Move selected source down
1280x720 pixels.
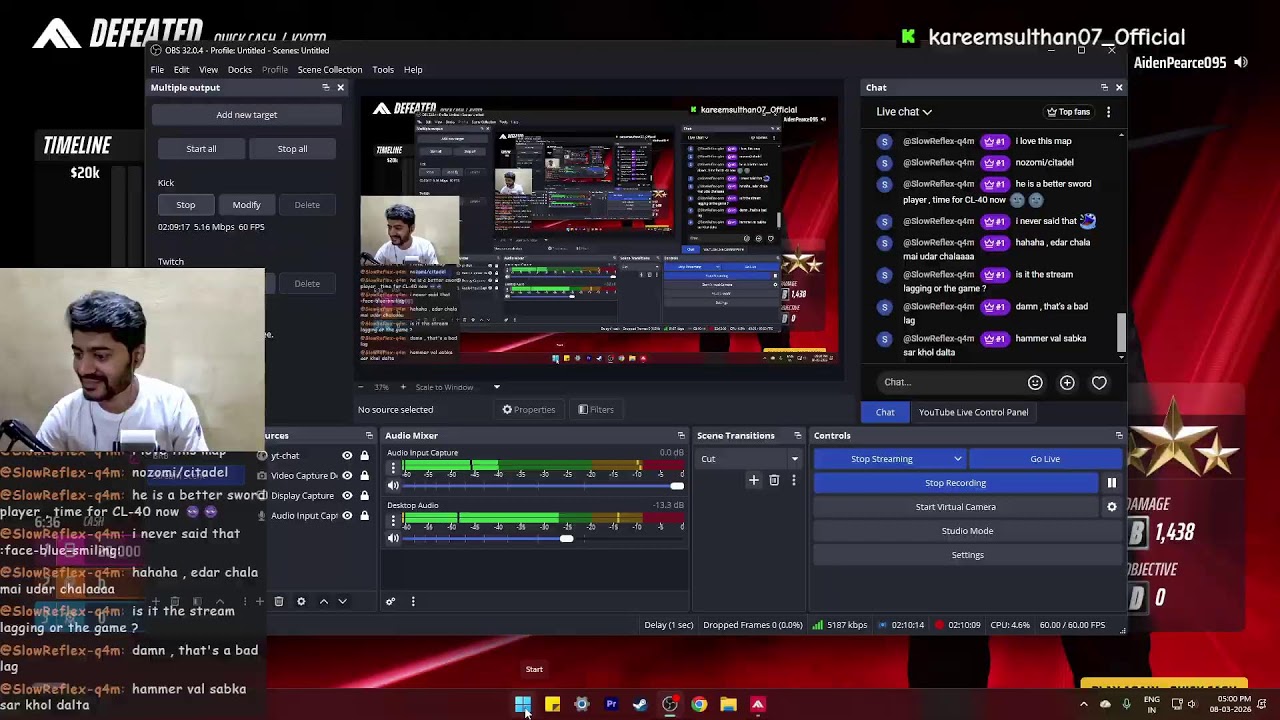(x=342, y=602)
